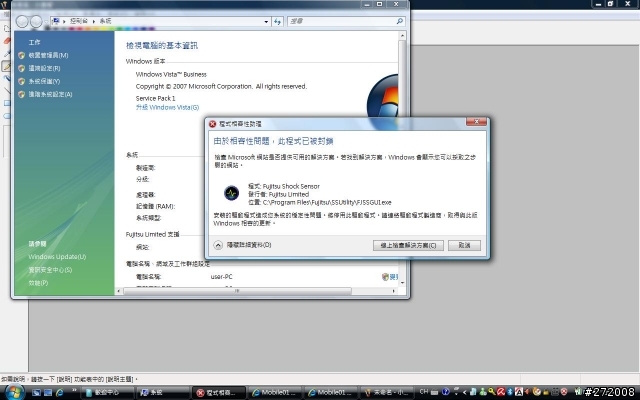Screen dimensions: 640x400
Task: Click the Windows Update(U) link
Action: [57, 257]
